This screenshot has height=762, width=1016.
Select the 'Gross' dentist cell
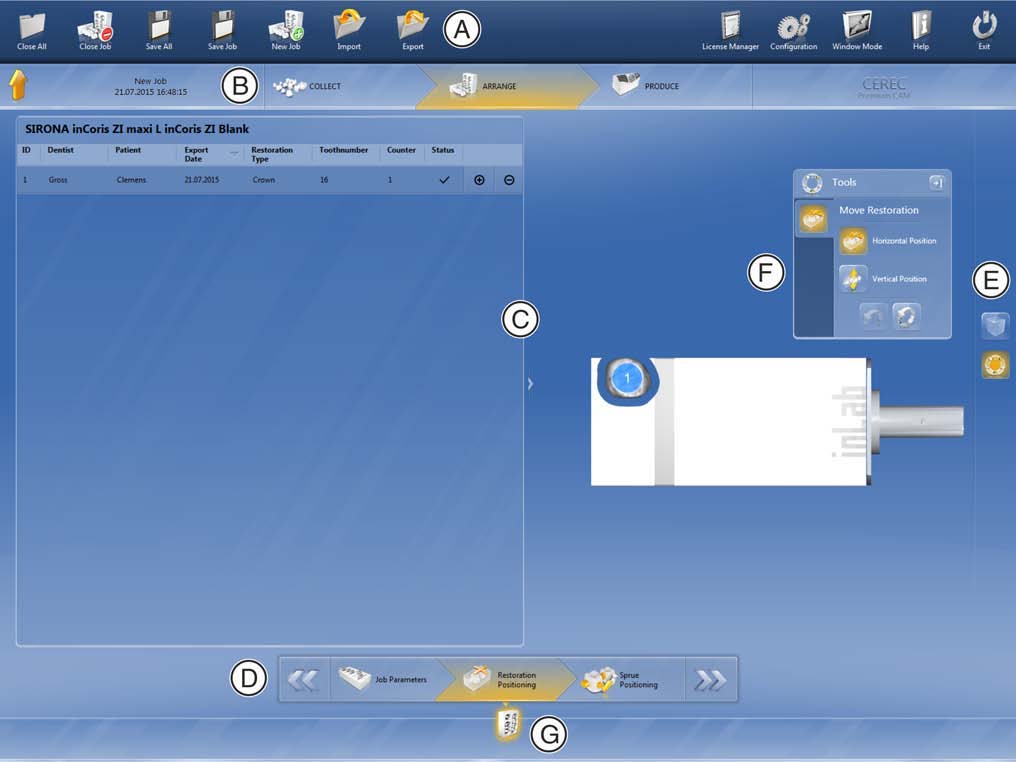[x=58, y=180]
